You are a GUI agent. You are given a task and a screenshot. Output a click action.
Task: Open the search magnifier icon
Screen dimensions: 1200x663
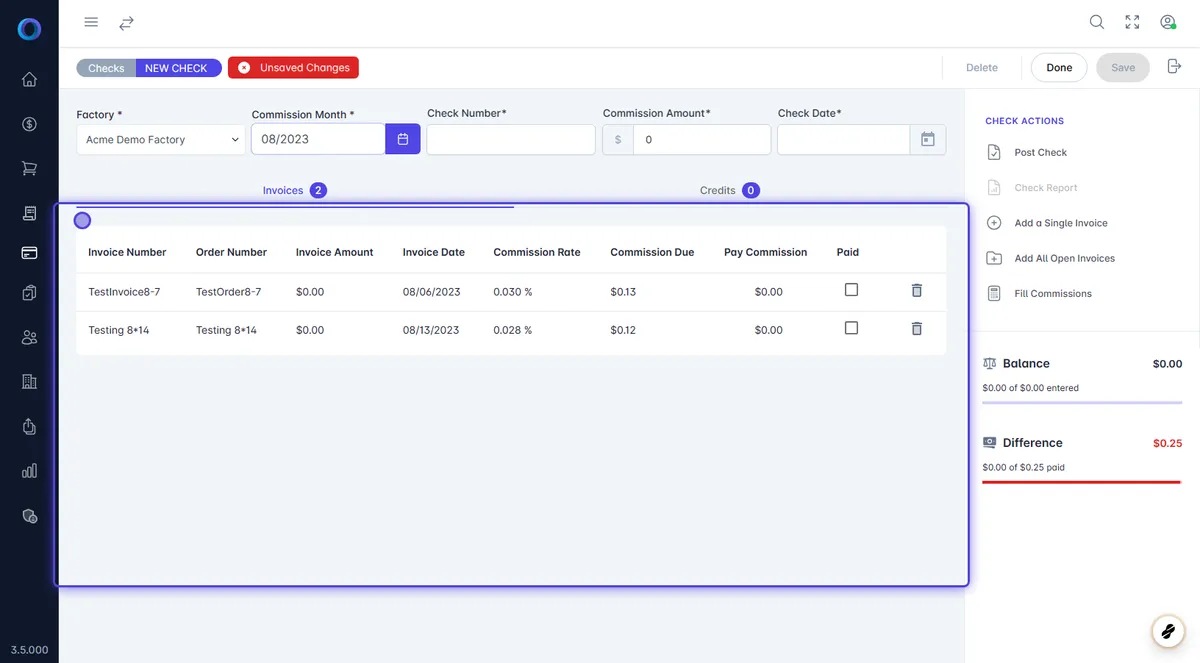pos(1097,22)
